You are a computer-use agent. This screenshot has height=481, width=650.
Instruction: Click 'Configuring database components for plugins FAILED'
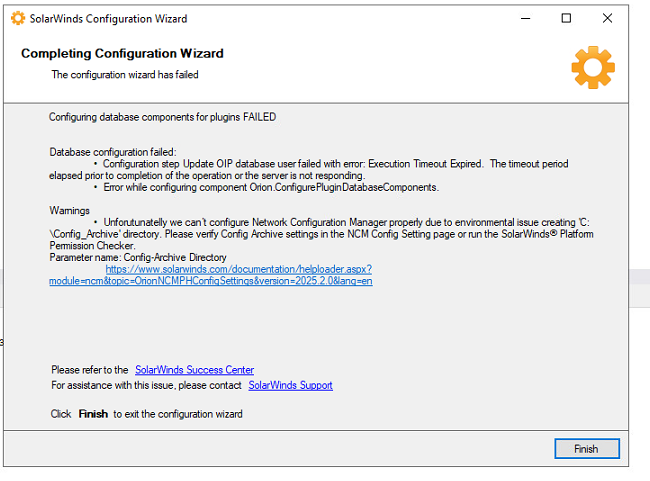click(162, 117)
